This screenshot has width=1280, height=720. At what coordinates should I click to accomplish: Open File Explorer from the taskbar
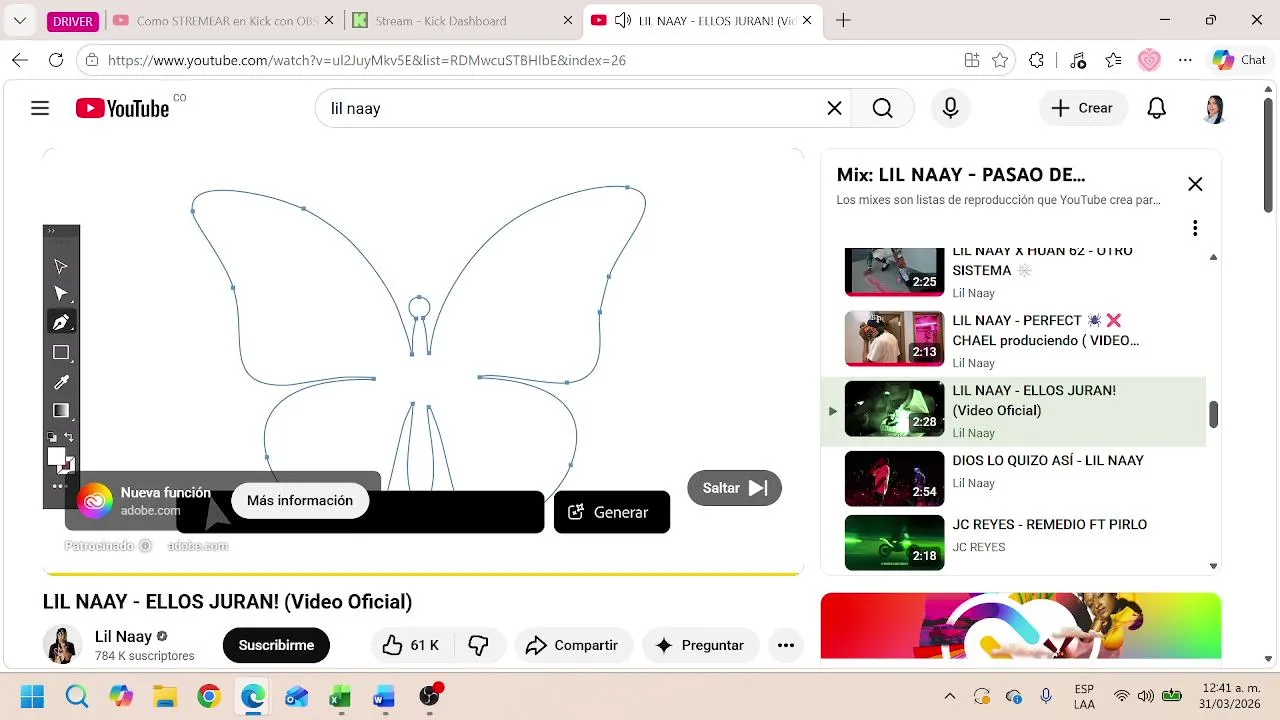164,696
